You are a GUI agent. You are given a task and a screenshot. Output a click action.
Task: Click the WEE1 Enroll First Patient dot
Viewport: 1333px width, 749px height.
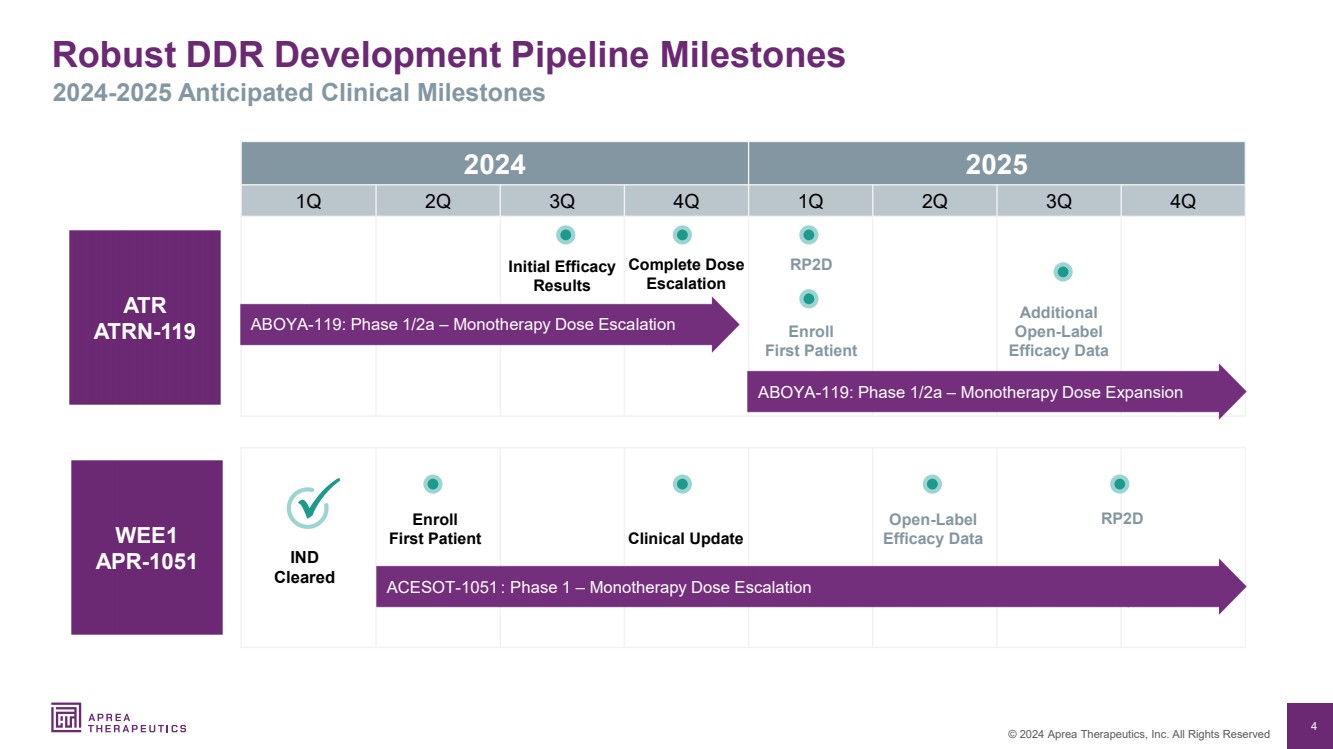432,484
